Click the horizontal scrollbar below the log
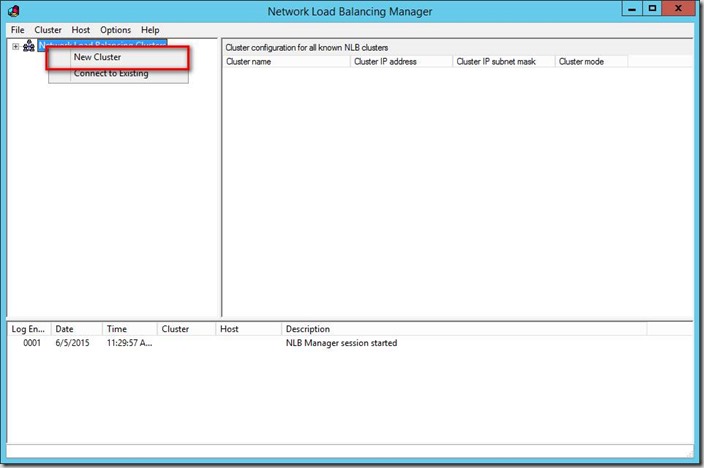 tap(350, 450)
